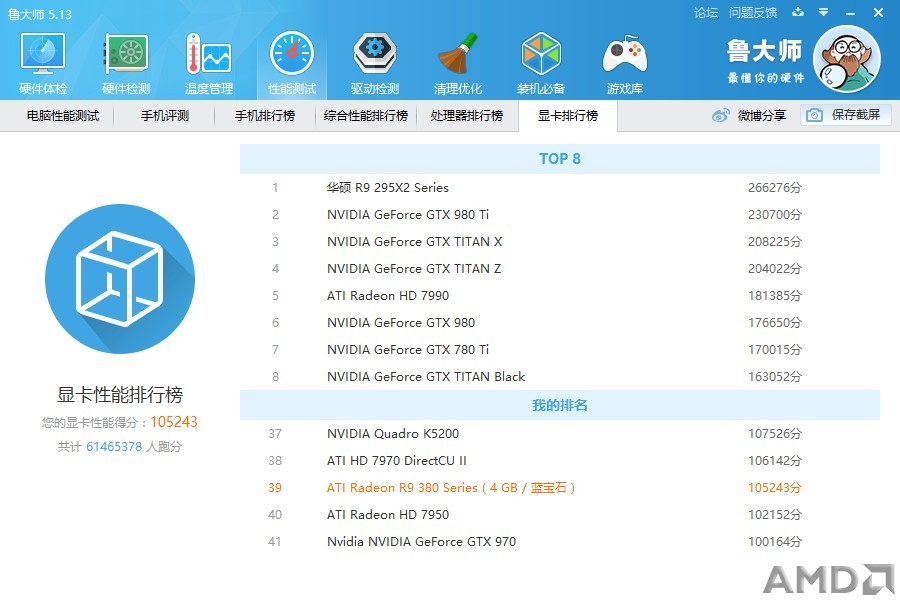Image resolution: width=900 pixels, height=600 pixels.
Task: Open 硬件检测 hardware detection icon
Action: [126, 63]
